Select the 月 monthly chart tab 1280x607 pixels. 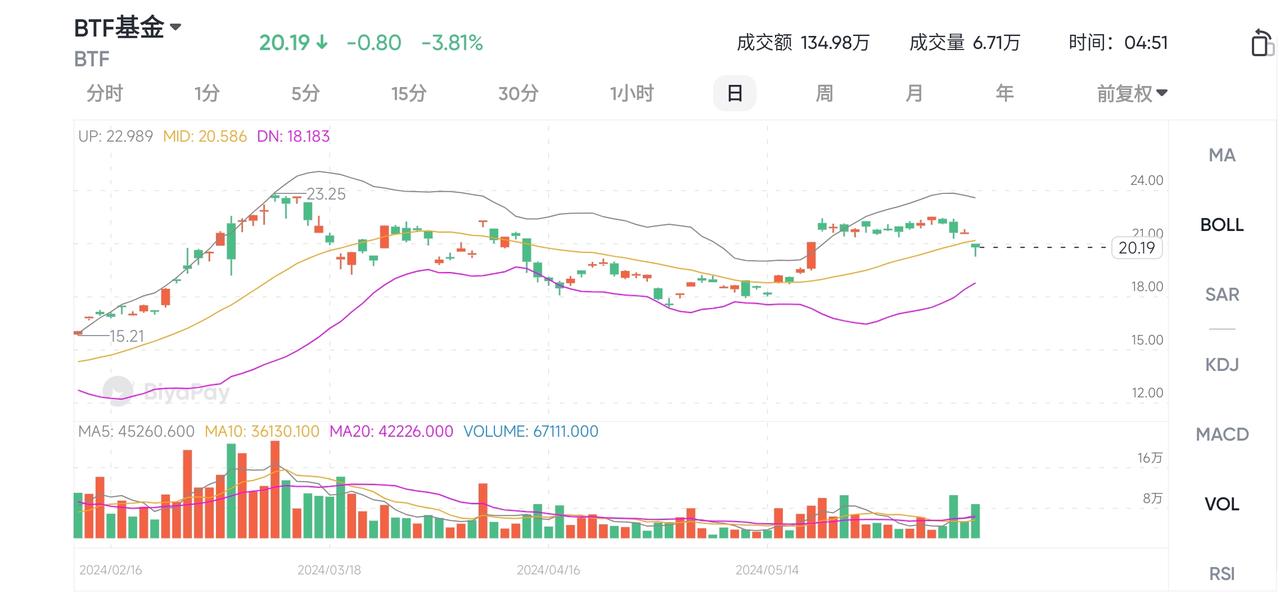click(912, 93)
